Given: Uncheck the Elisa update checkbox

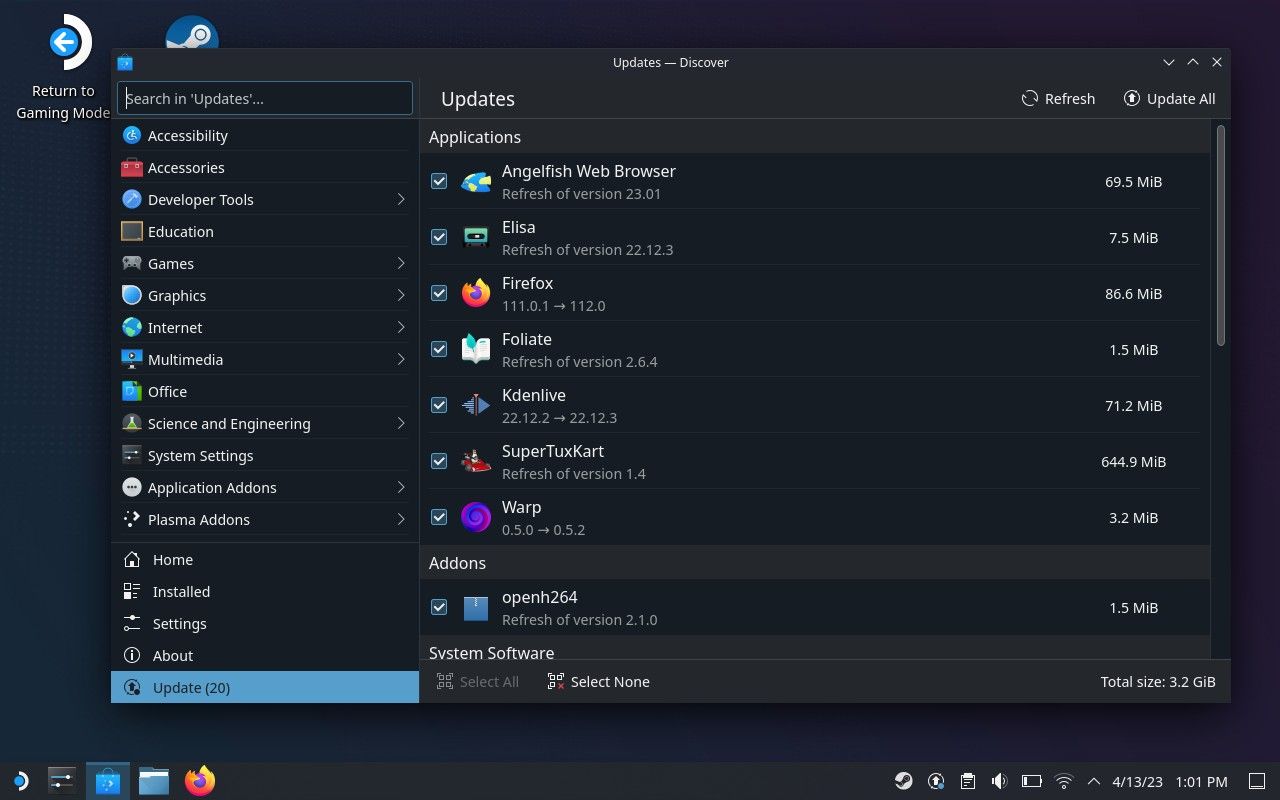Looking at the screenshot, I should (439, 238).
